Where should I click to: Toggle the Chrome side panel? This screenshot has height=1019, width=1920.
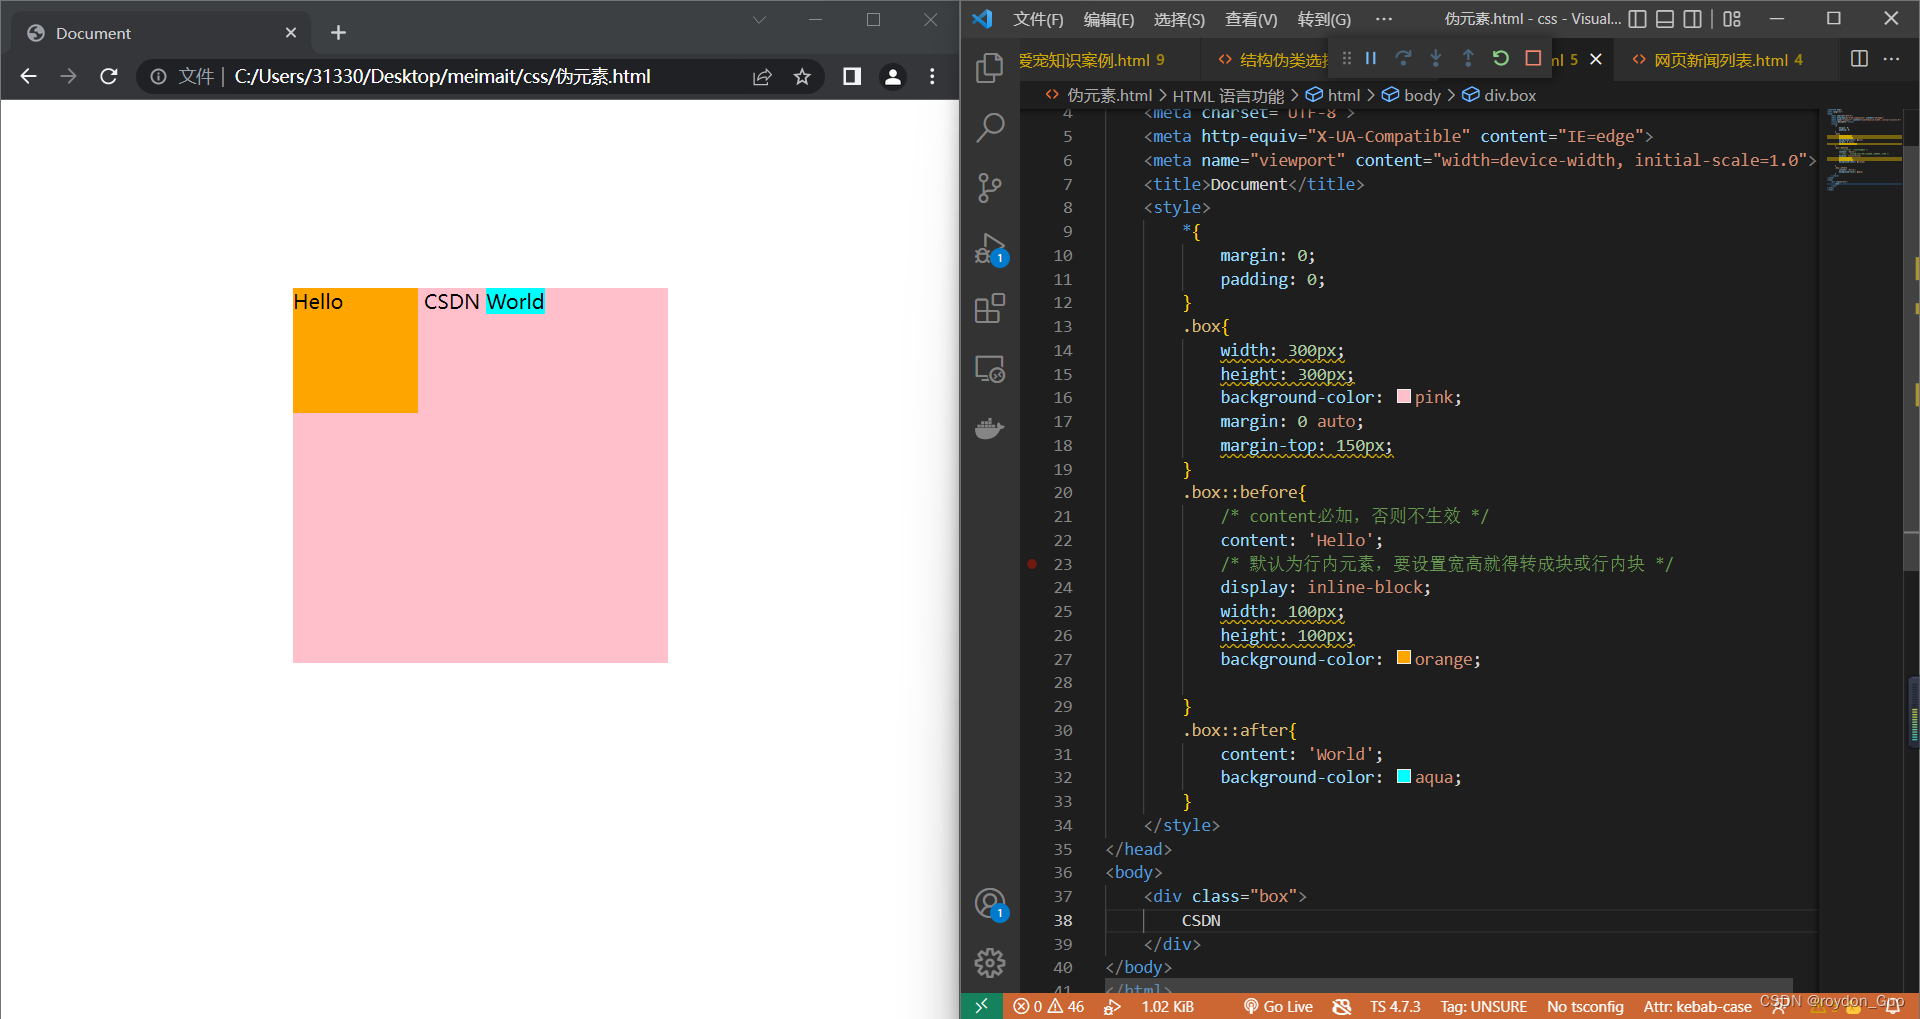pyautogui.click(x=852, y=77)
